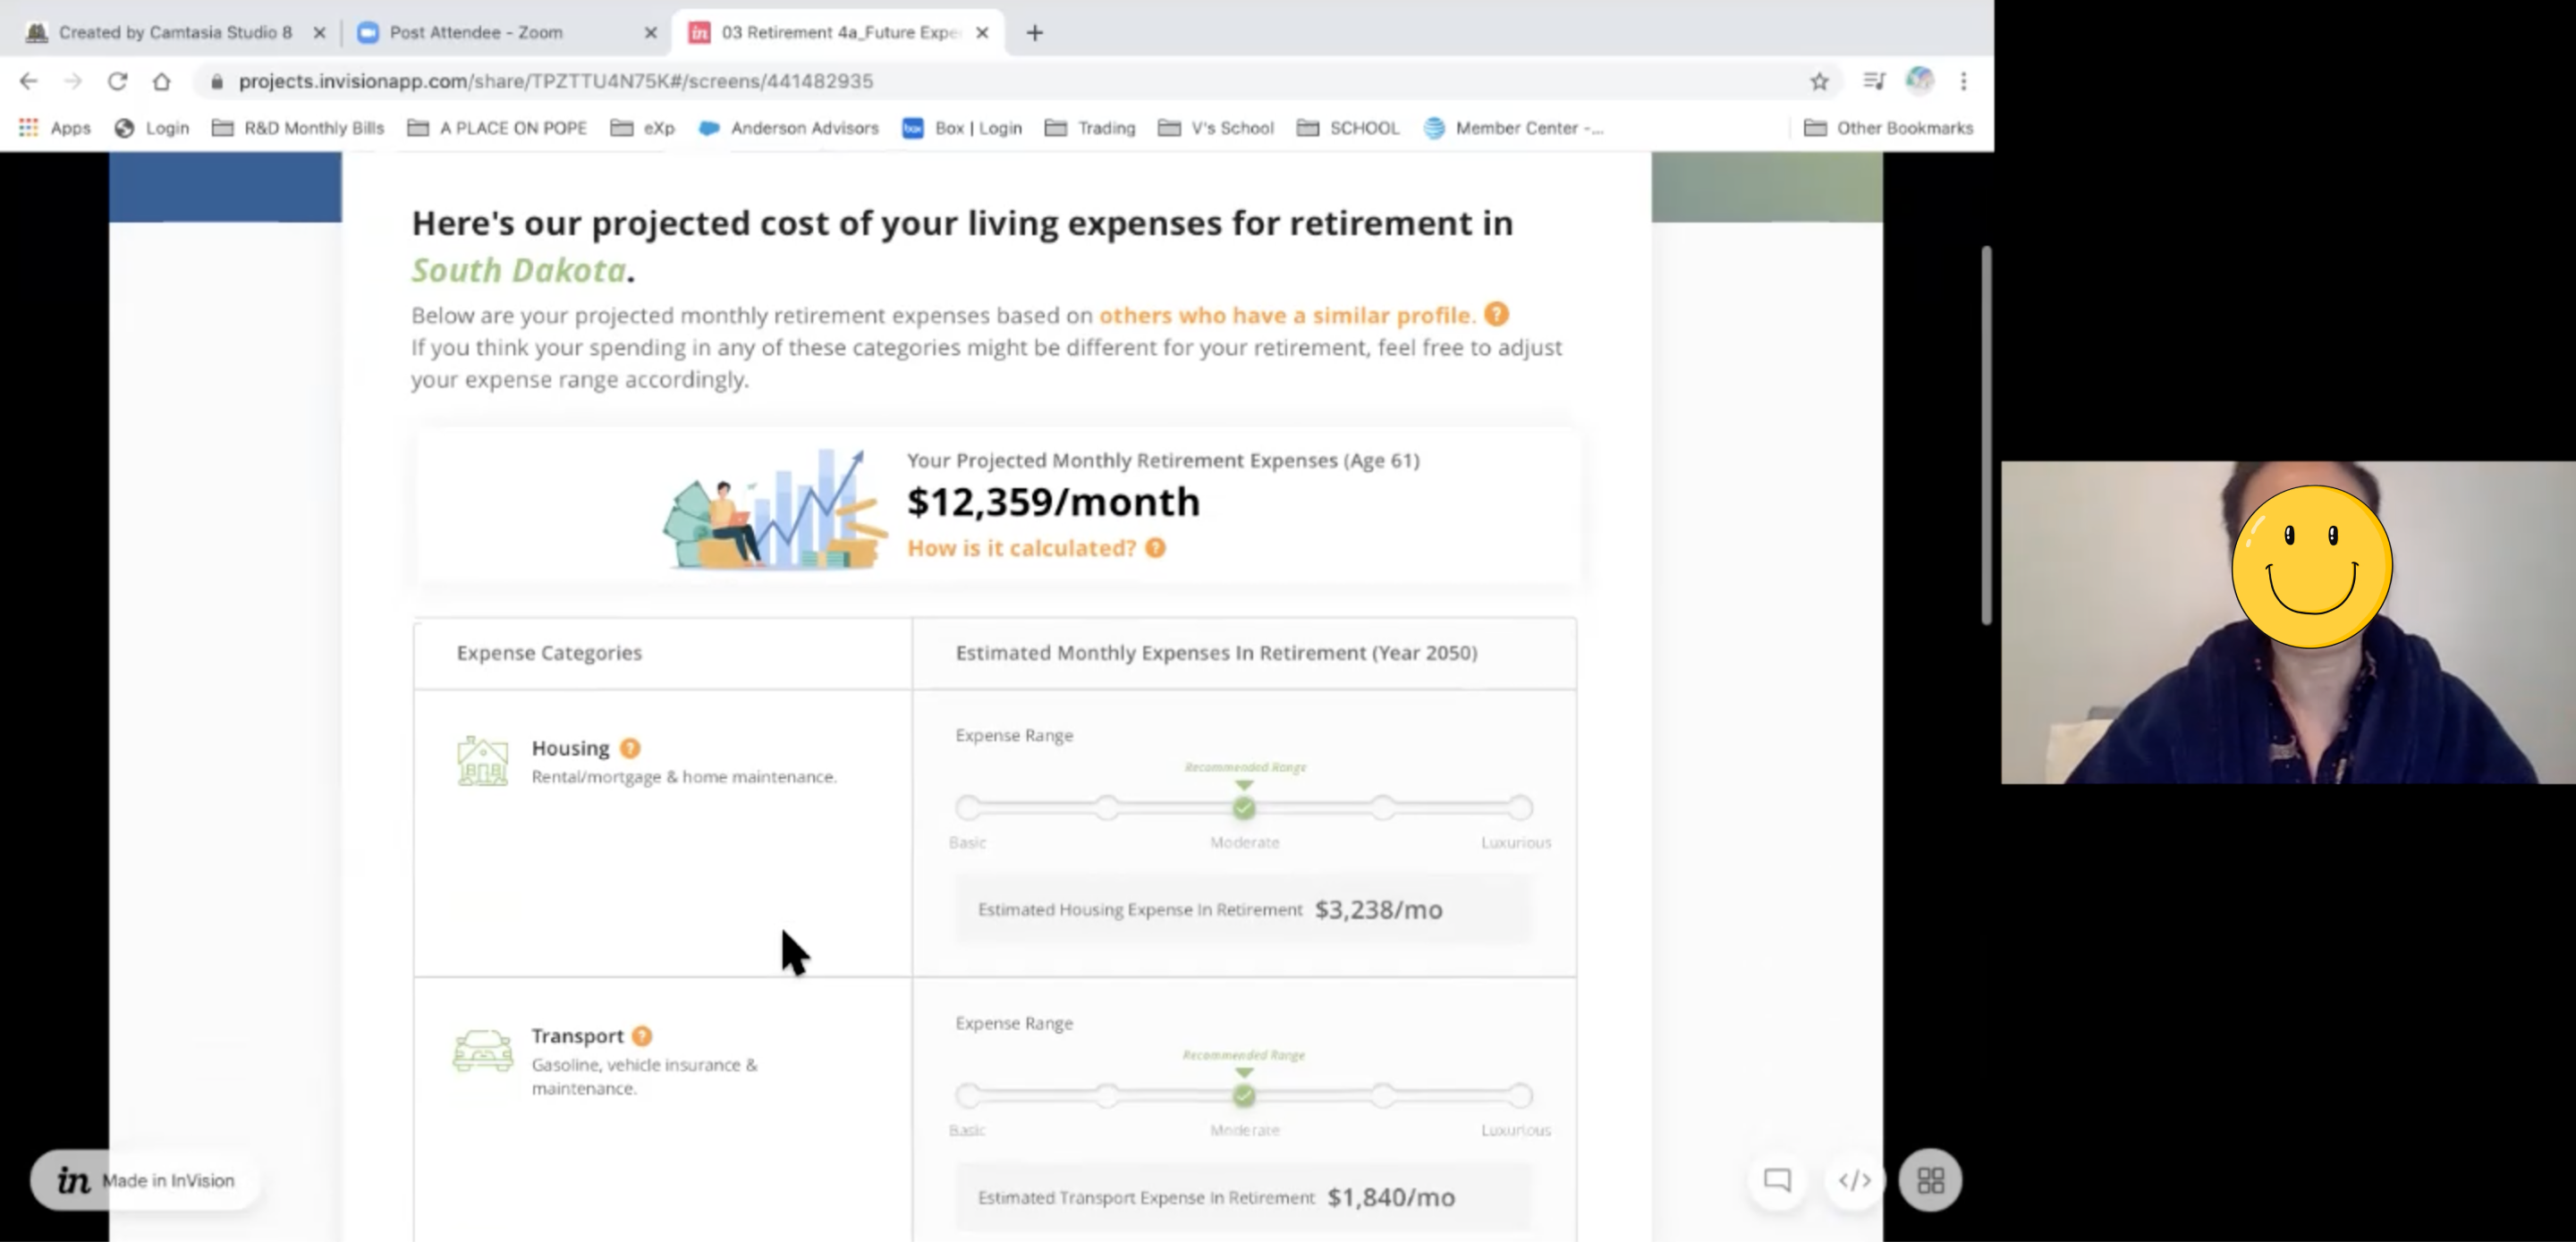
Task: Set Transport expense slider to Basic
Action: pyautogui.click(x=968, y=1096)
